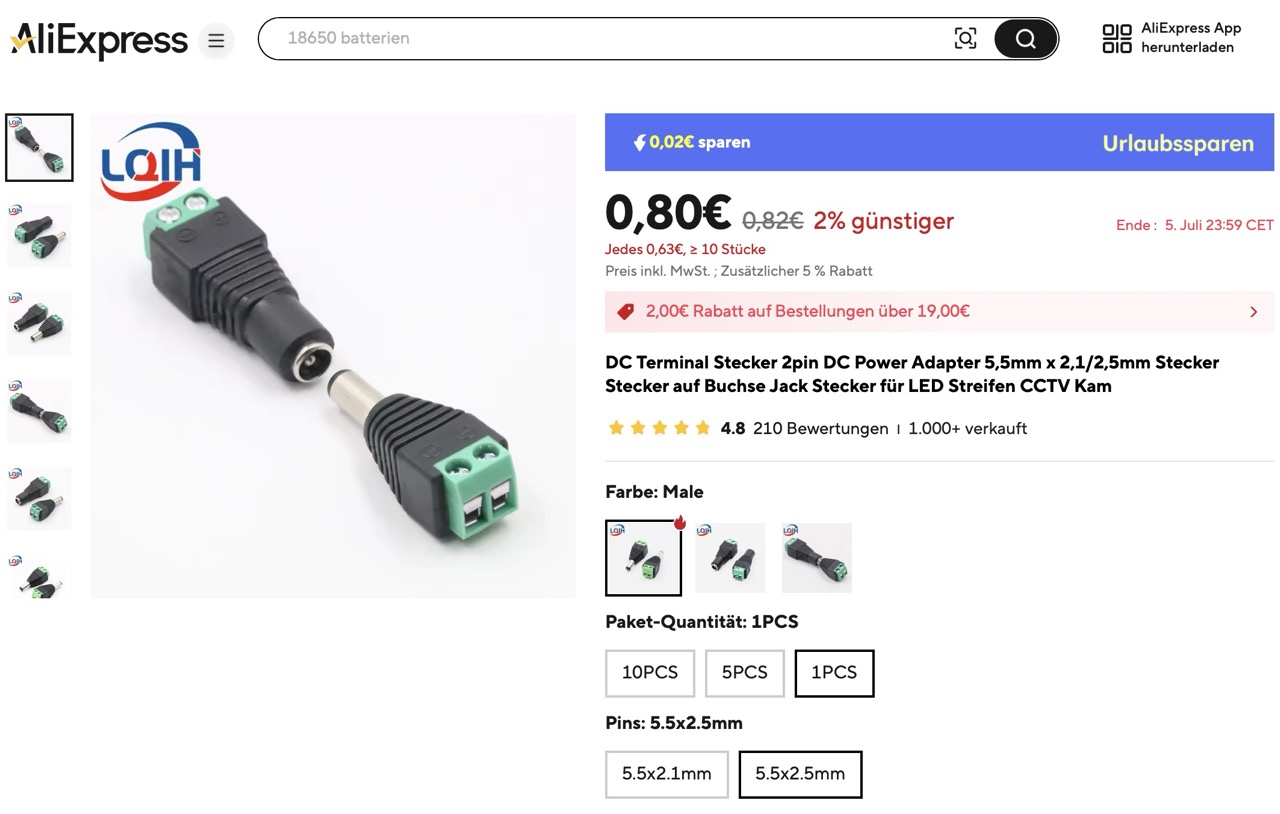Click the search field with 18650 batterien
1280x814 pixels.
tap(610, 39)
